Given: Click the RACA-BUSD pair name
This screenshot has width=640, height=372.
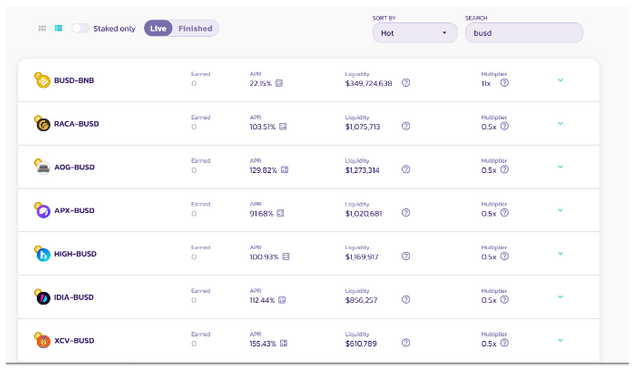Looking at the screenshot, I should pyautogui.click(x=77, y=124).
